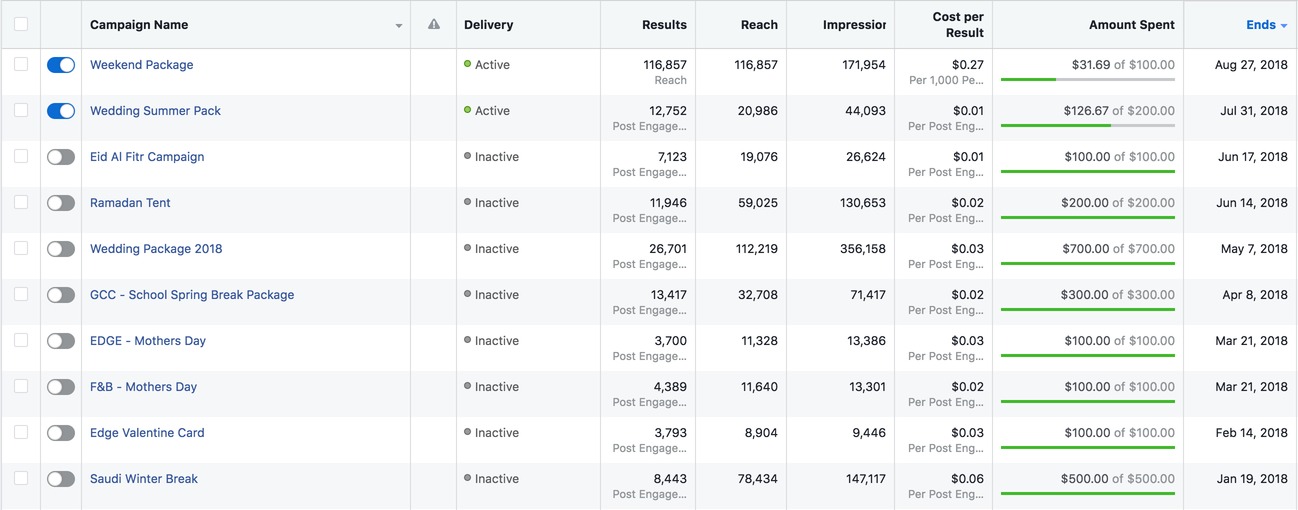
Task: Tick the select-all checkbox in the header
Action: coord(21,25)
